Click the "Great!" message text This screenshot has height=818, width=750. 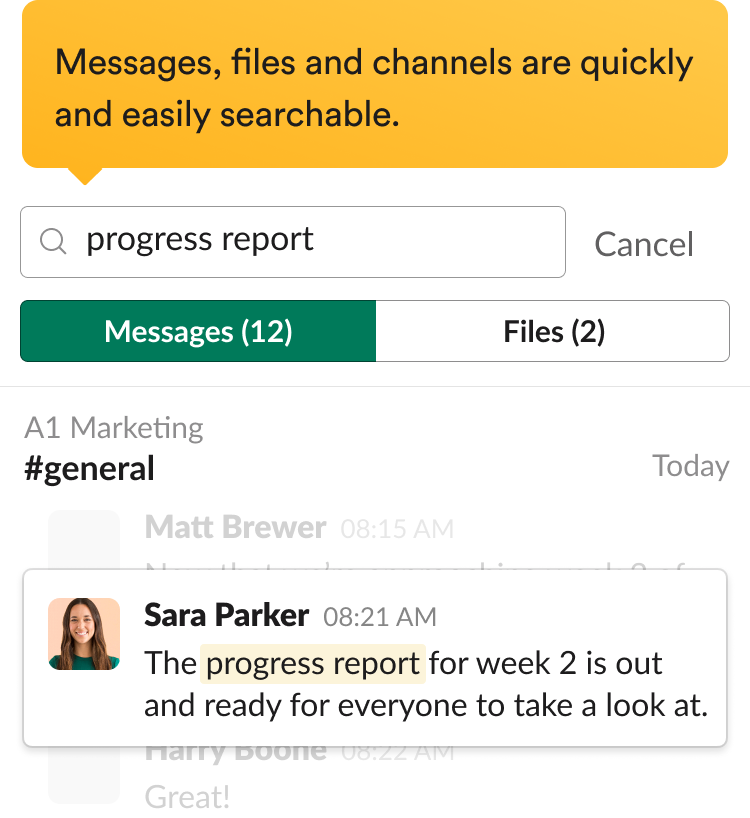click(187, 797)
